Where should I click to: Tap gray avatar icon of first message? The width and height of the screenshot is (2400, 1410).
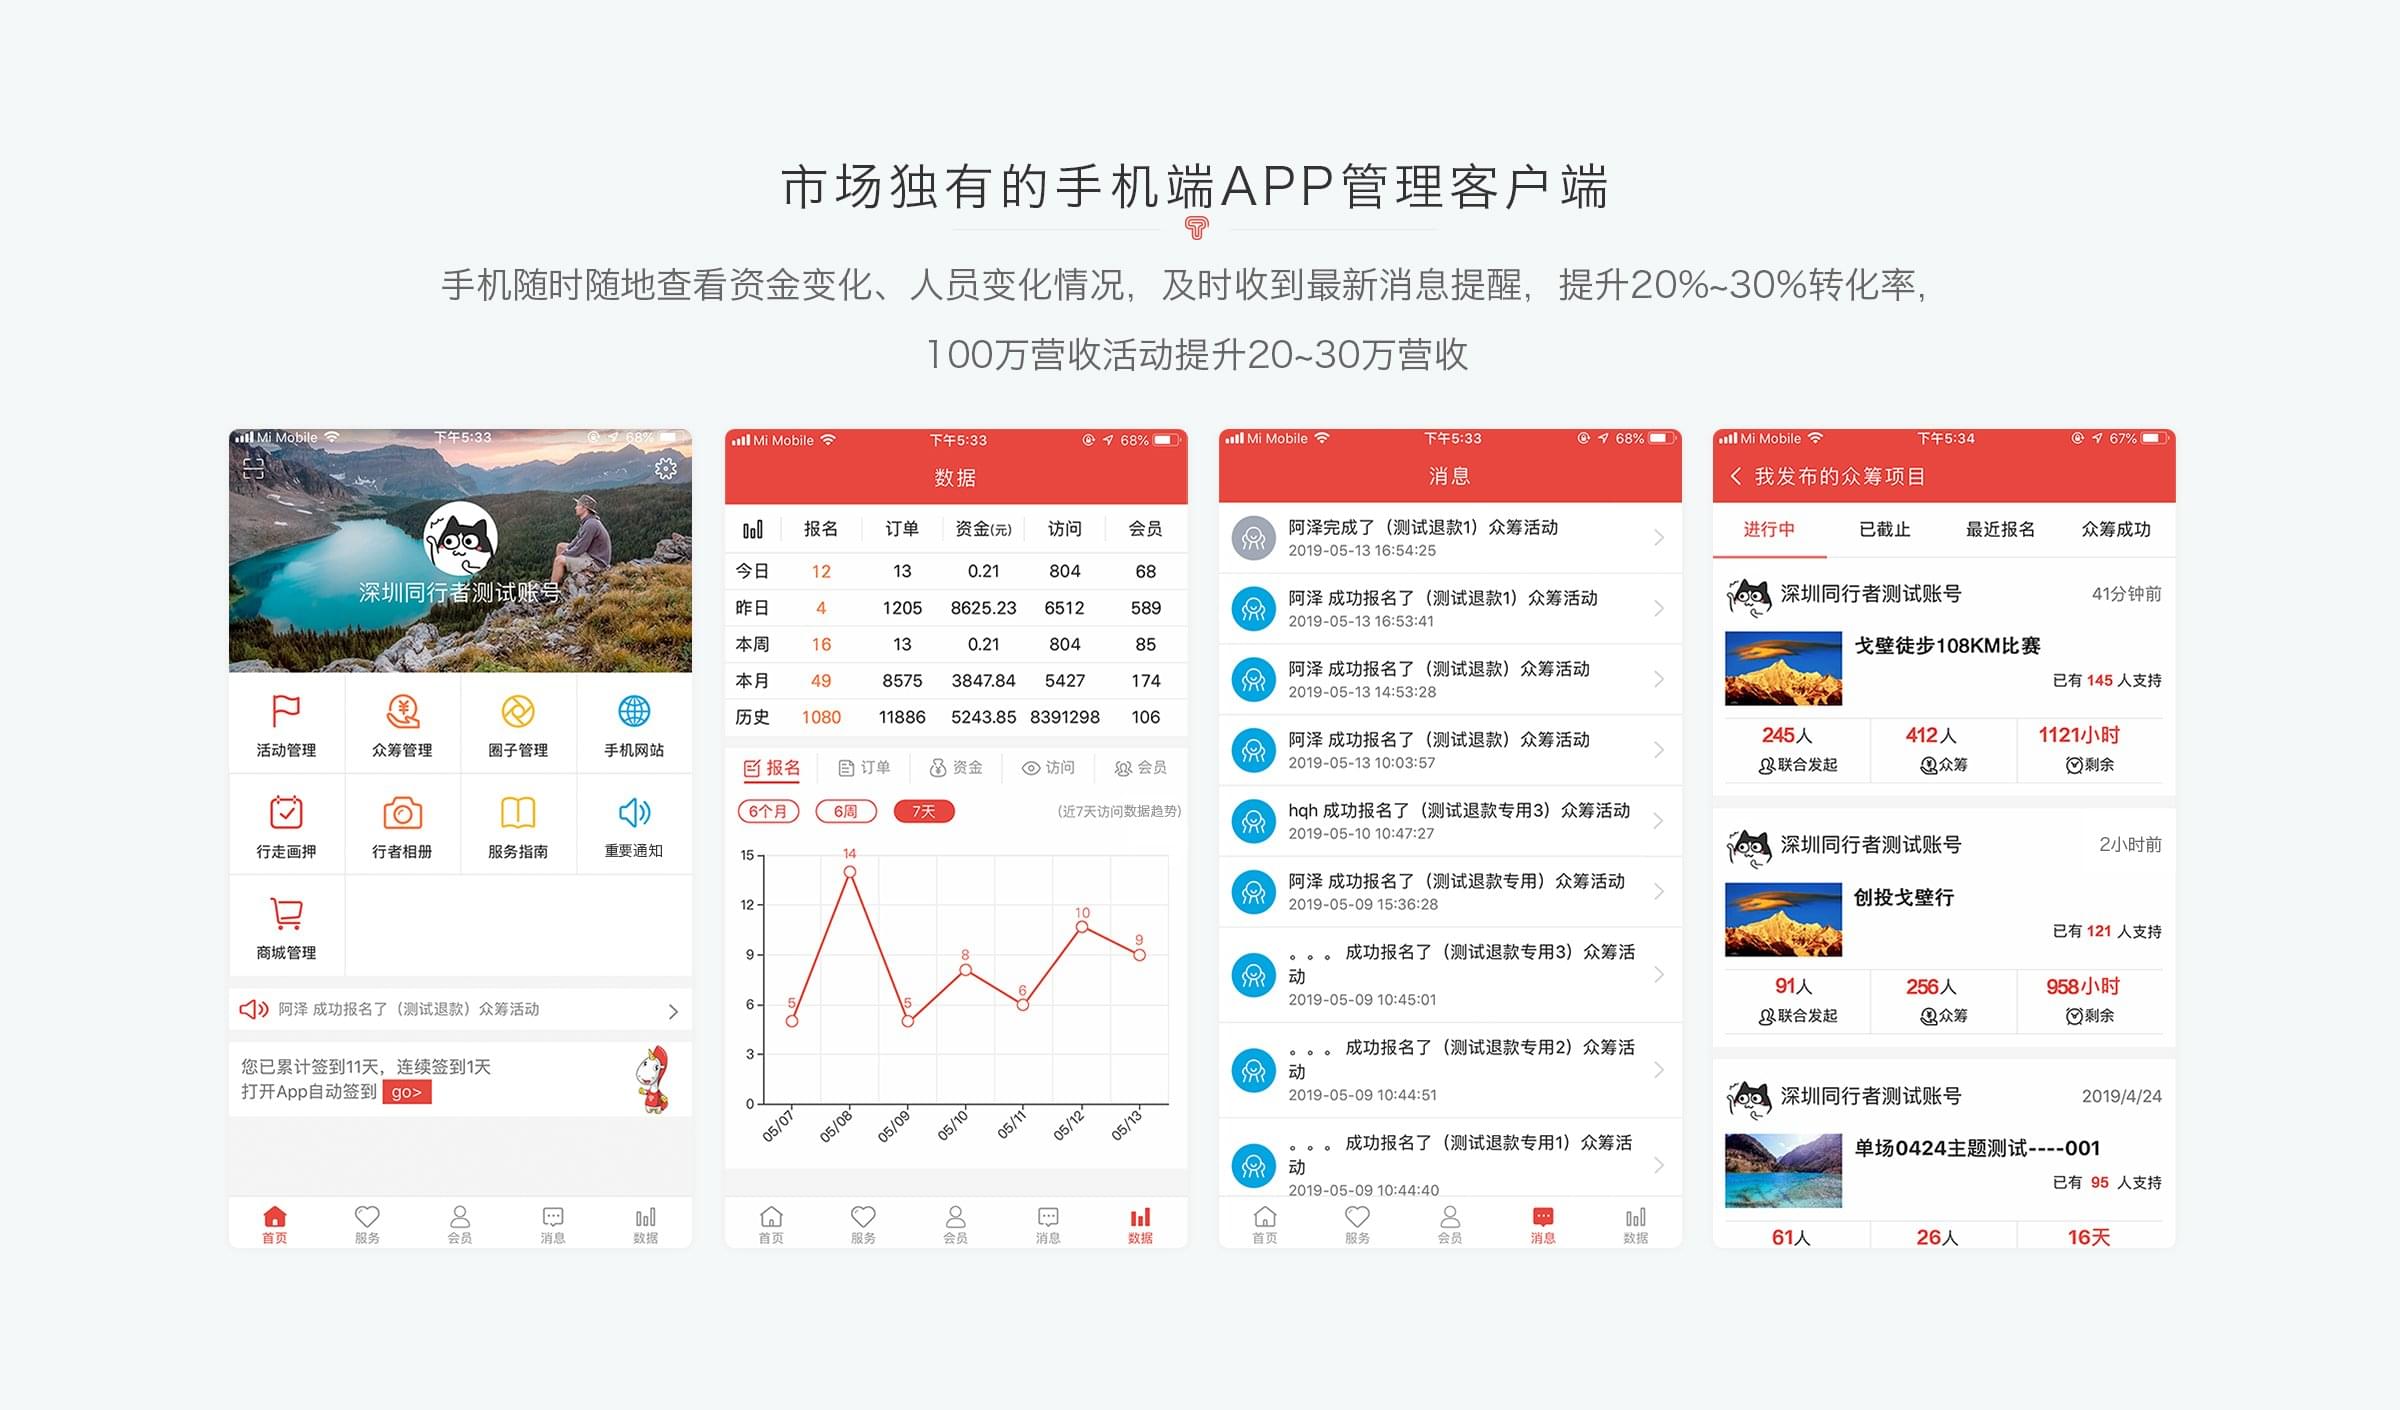pyautogui.click(x=1253, y=538)
